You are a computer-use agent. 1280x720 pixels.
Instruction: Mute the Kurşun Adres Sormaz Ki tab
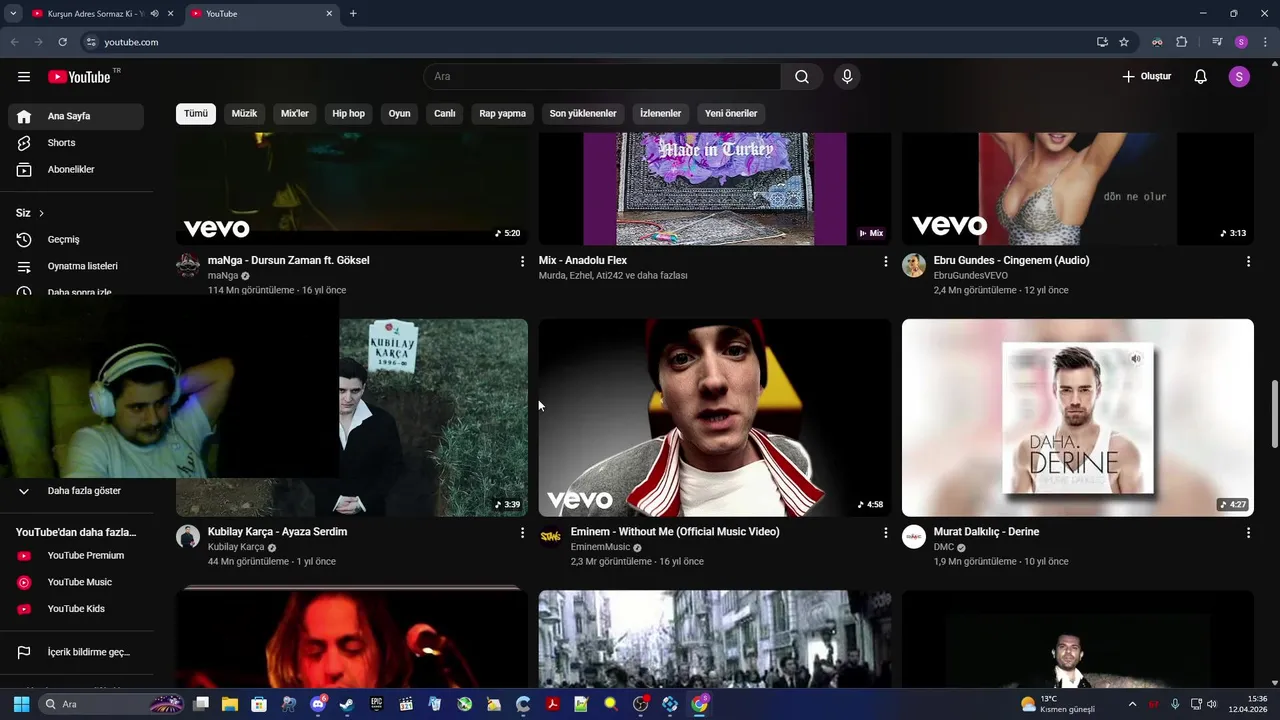(154, 13)
